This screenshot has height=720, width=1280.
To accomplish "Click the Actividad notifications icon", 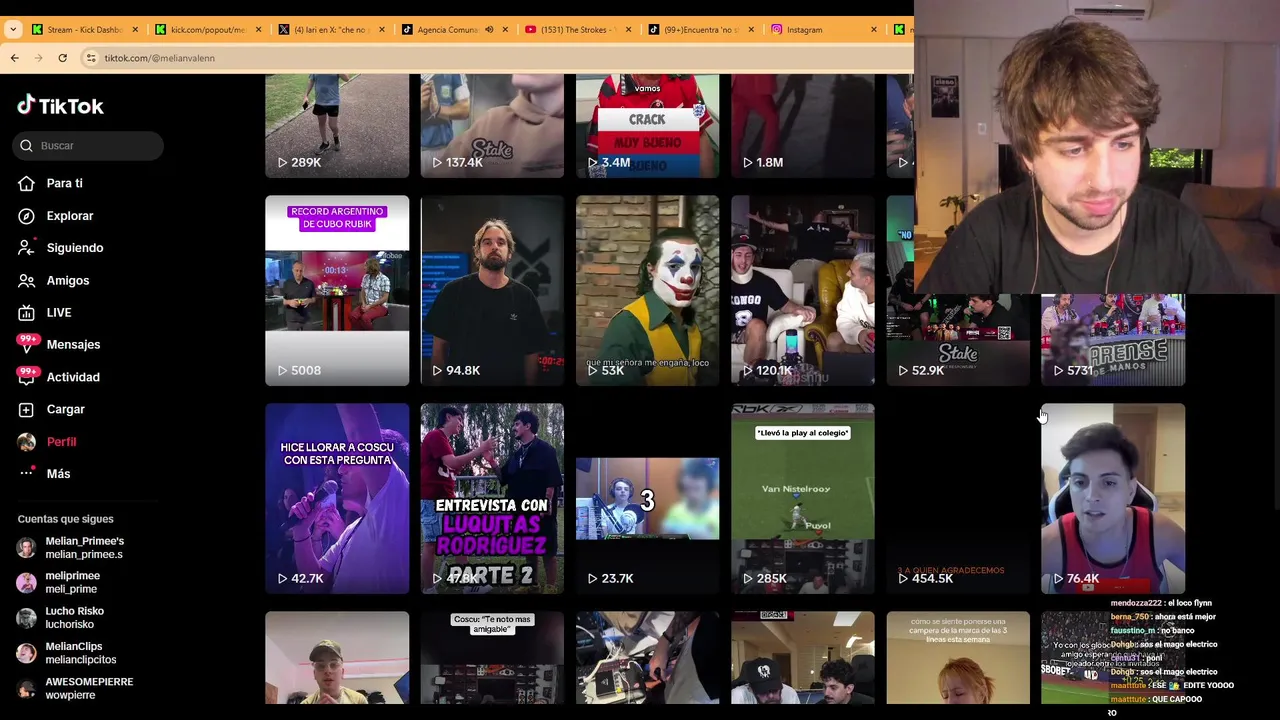I will 27,377.
